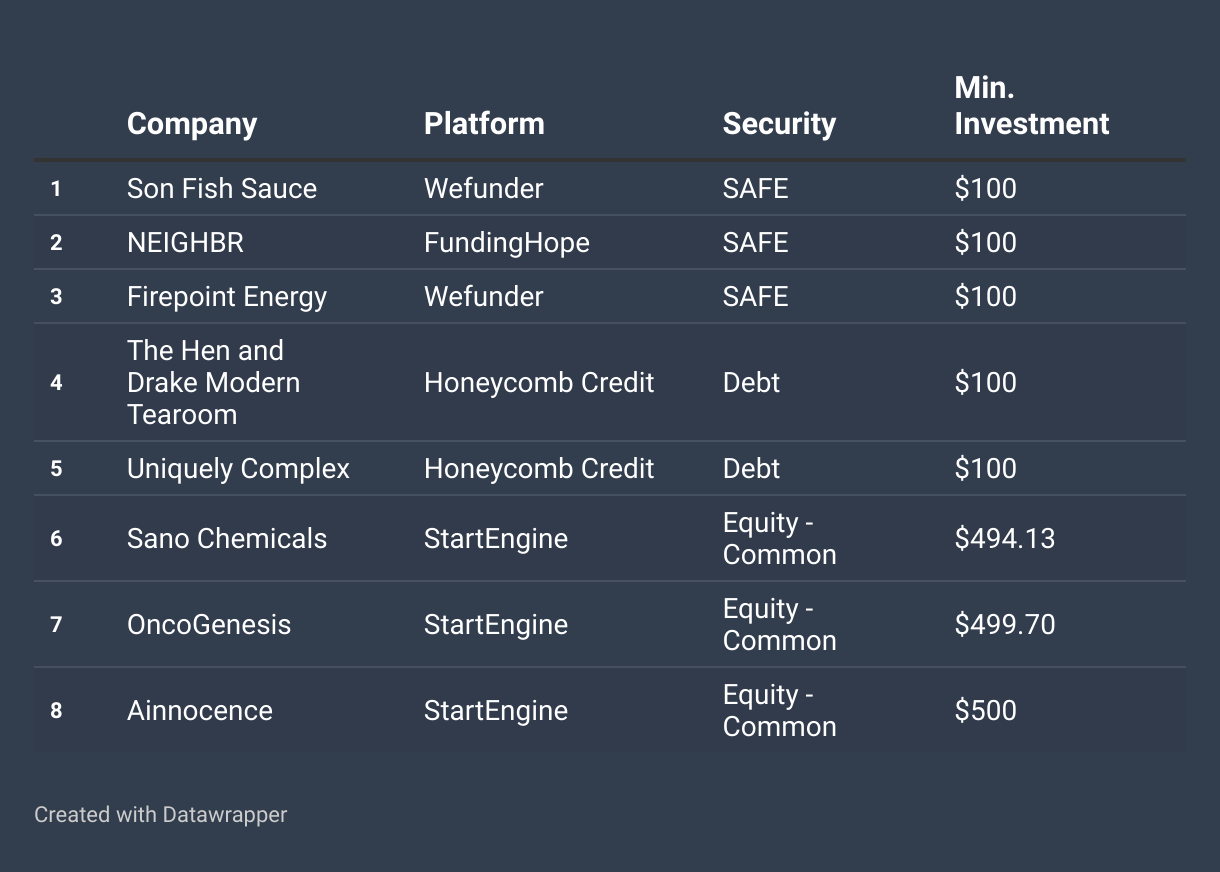Click the OncoGenesis company name
The height and width of the screenshot is (872, 1220).
pyautogui.click(x=209, y=625)
